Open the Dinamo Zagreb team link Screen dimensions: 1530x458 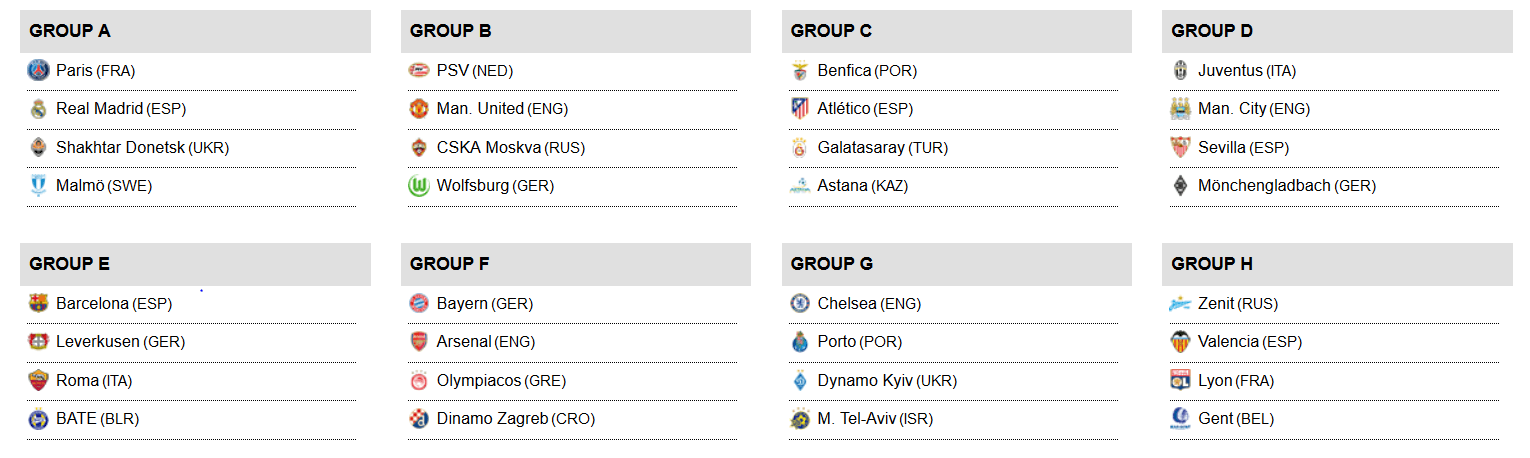point(492,419)
